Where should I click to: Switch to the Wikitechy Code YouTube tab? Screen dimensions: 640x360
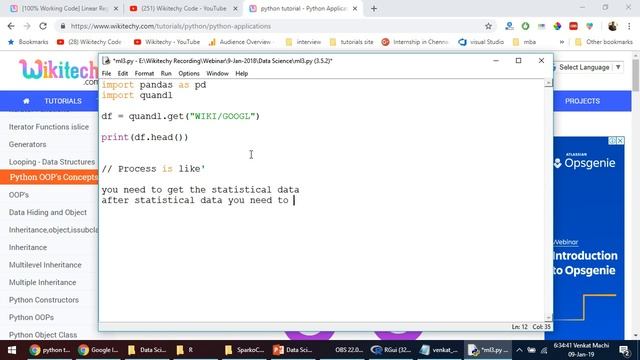[x=184, y=8]
